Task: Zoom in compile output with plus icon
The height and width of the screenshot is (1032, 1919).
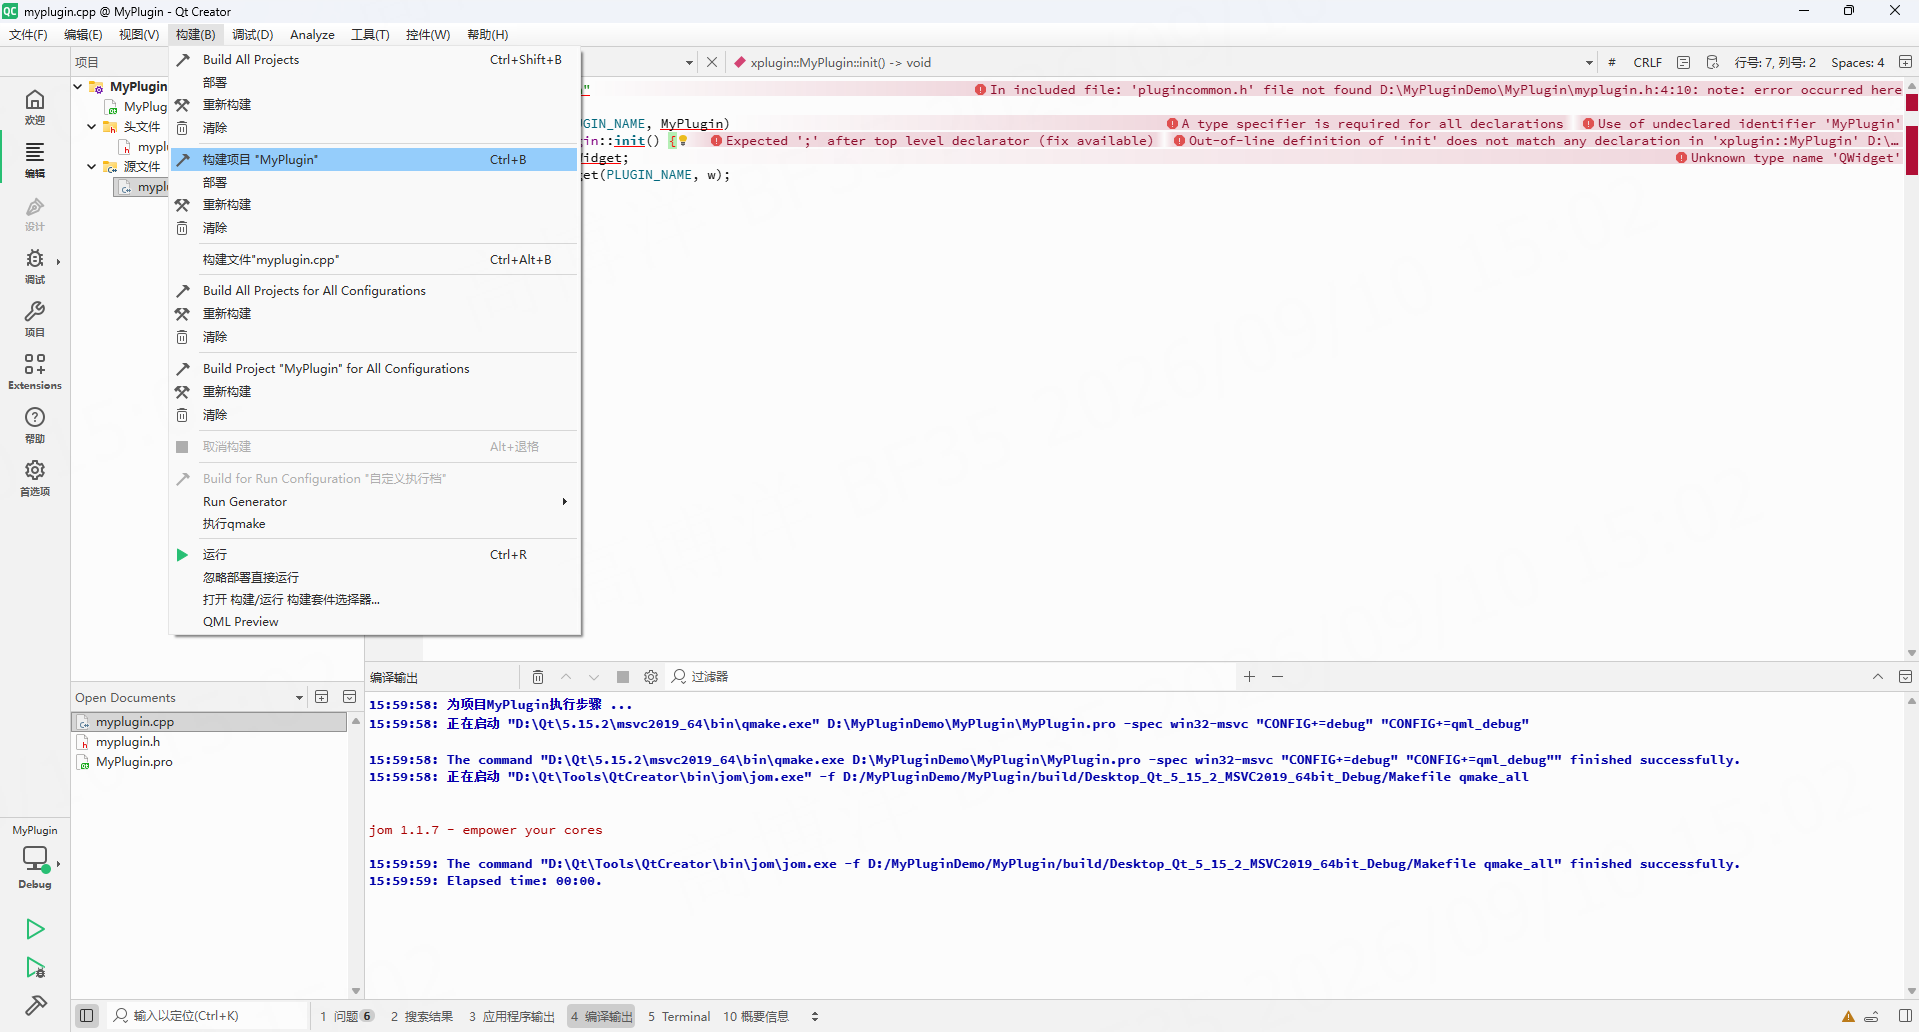Action: pyautogui.click(x=1249, y=677)
